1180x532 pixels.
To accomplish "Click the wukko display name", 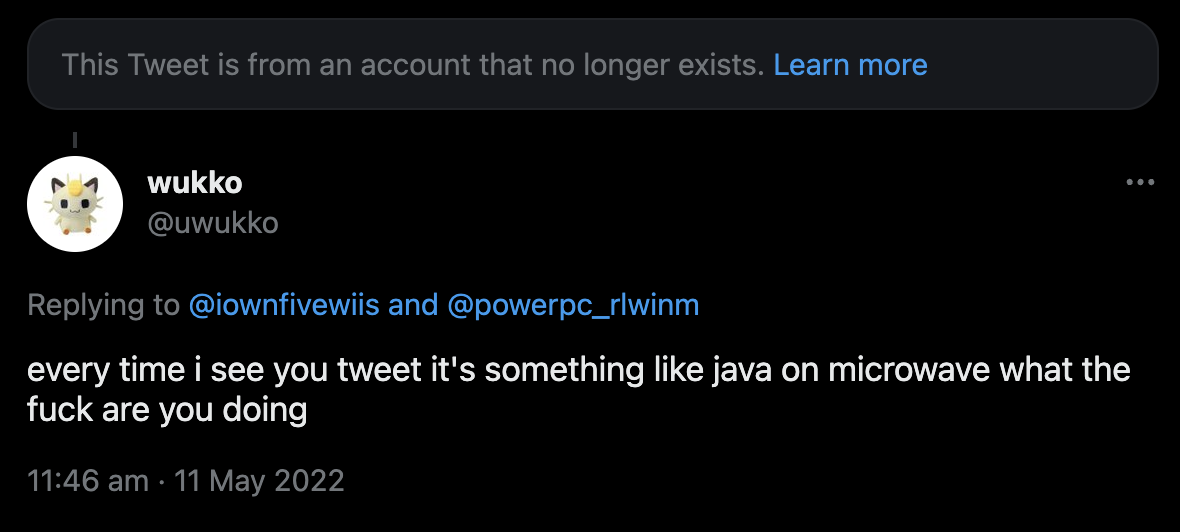I will (x=195, y=183).
